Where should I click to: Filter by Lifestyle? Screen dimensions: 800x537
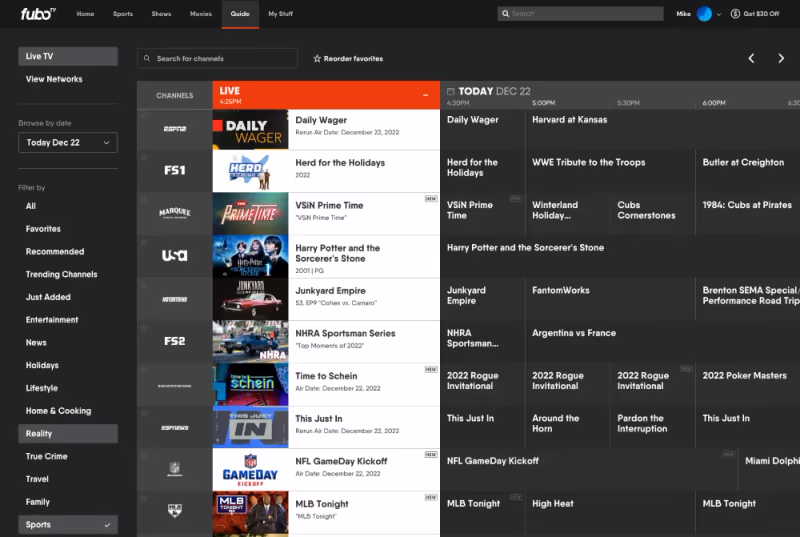point(42,388)
